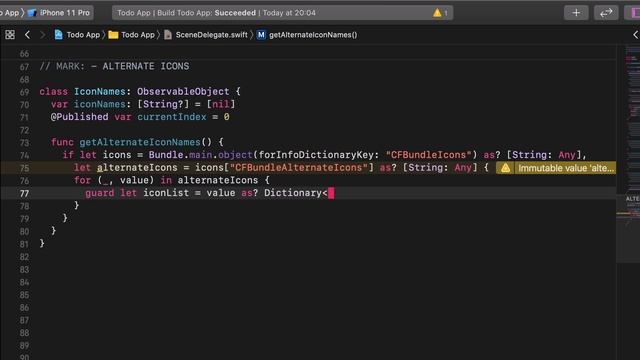The height and width of the screenshot is (360, 640).
Task: Select the iPhone 11 Pro destination
Action: coord(64,13)
